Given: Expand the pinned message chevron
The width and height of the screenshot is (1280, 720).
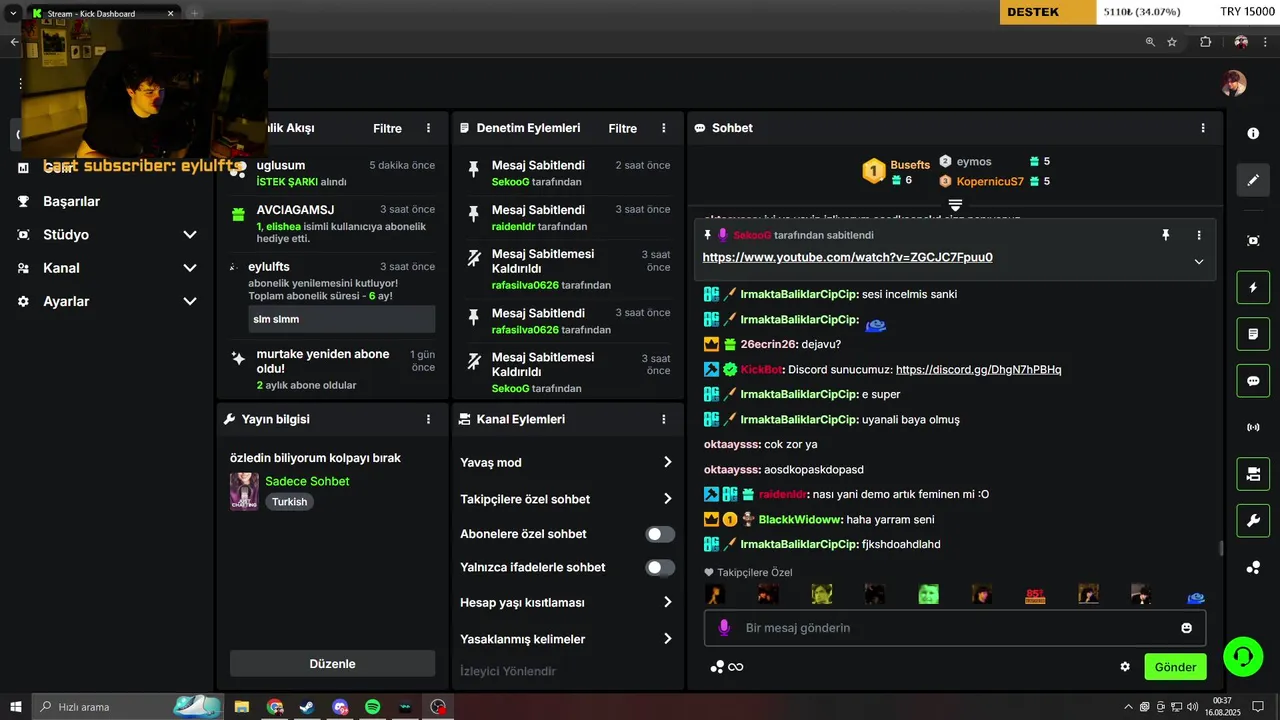Looking at the screenshot, I should pyautogui.click(x=1199, y=262).
